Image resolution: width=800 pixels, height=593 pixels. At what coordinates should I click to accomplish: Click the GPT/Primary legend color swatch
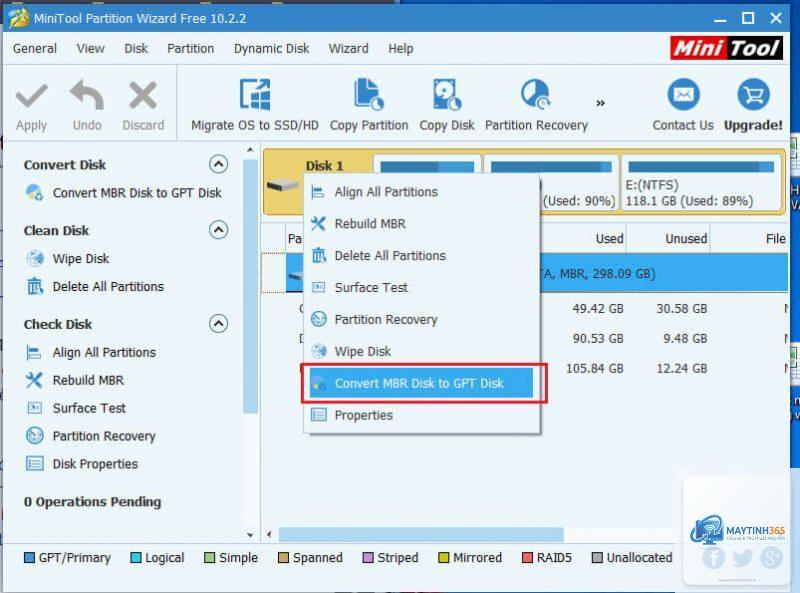(x=29, y=558)
